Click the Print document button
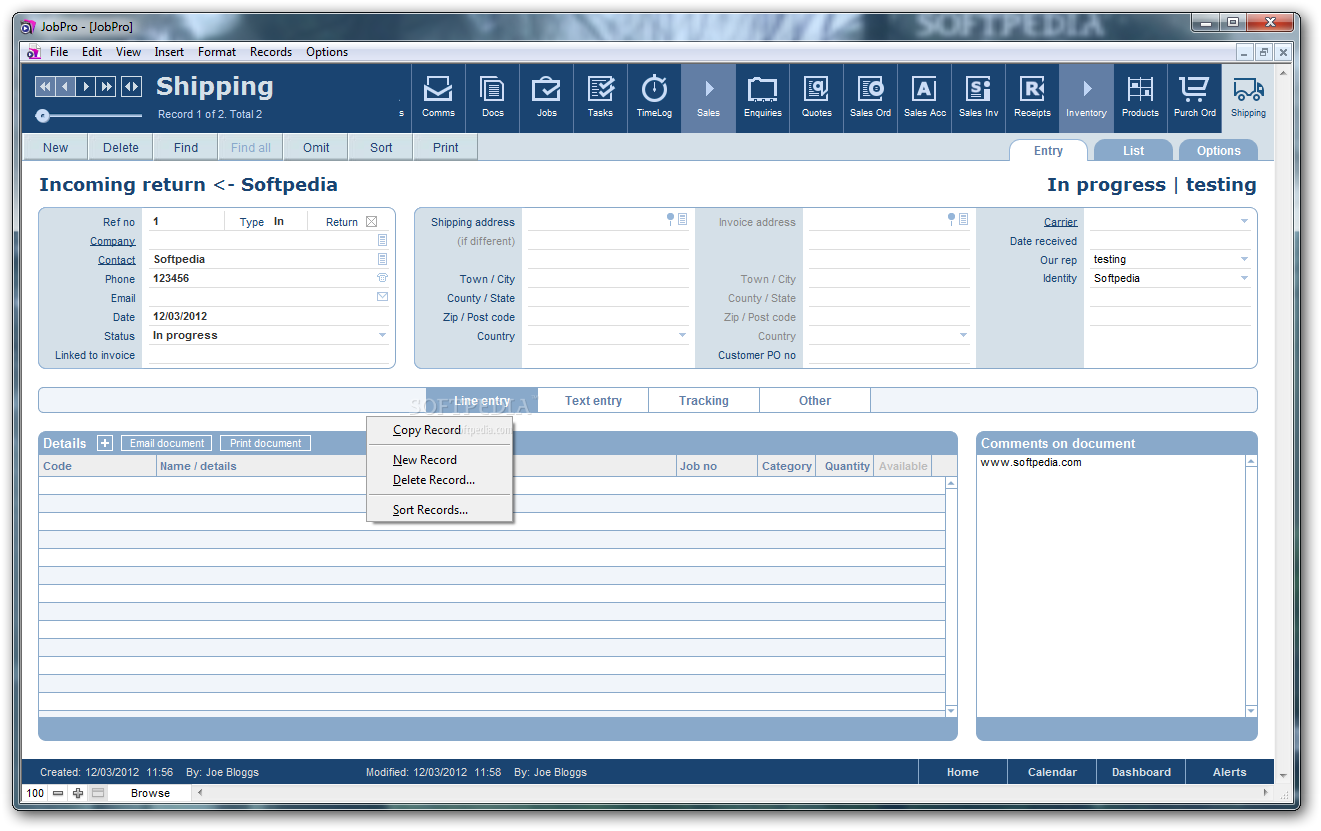The height and width of the screenshot is (831, 1321). click(265, 443)
